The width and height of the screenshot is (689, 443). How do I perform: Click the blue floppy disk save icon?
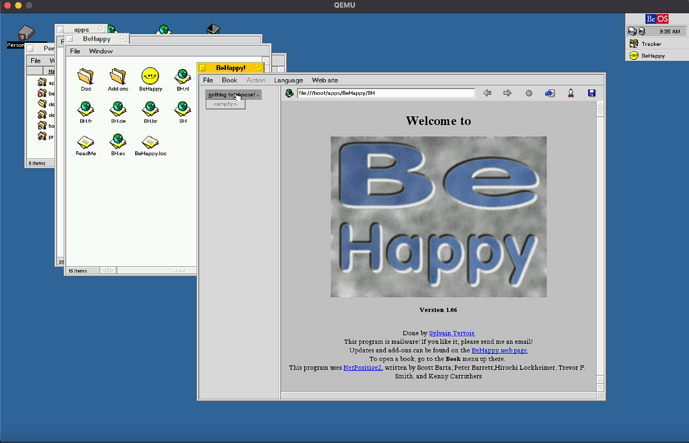[591, 93]
